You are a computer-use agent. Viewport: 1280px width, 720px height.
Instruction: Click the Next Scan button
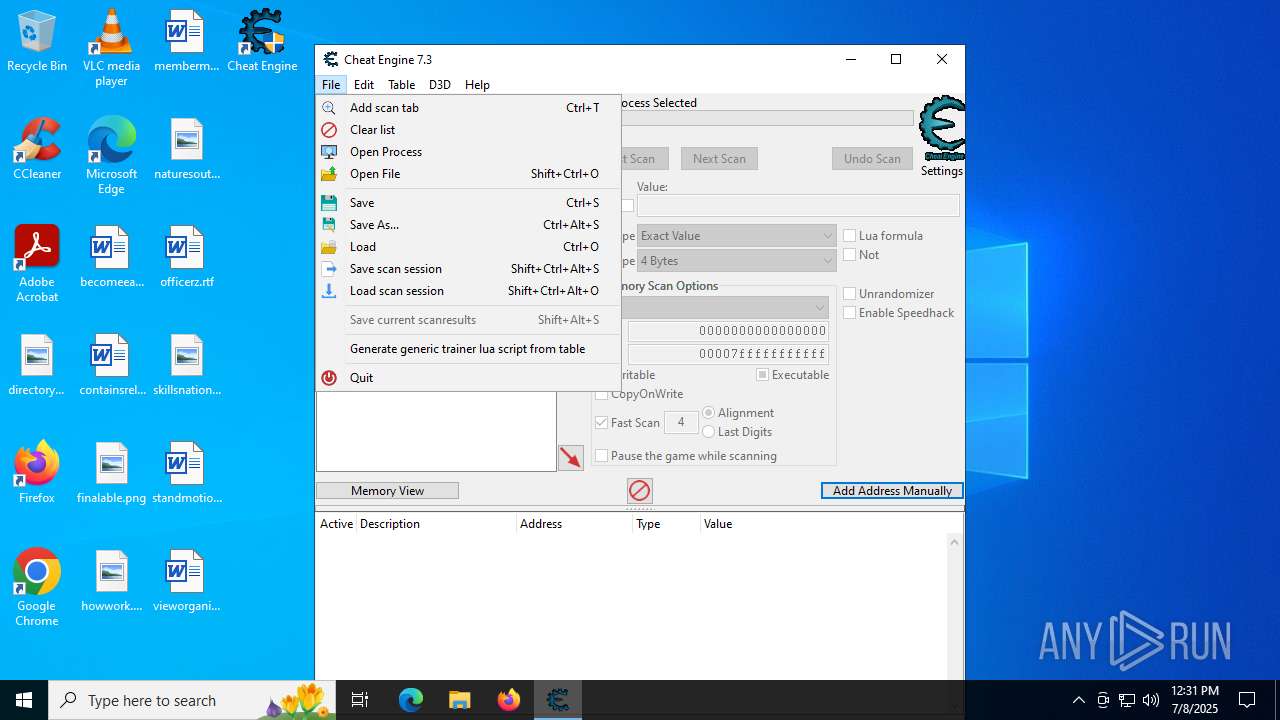(719, 158)
